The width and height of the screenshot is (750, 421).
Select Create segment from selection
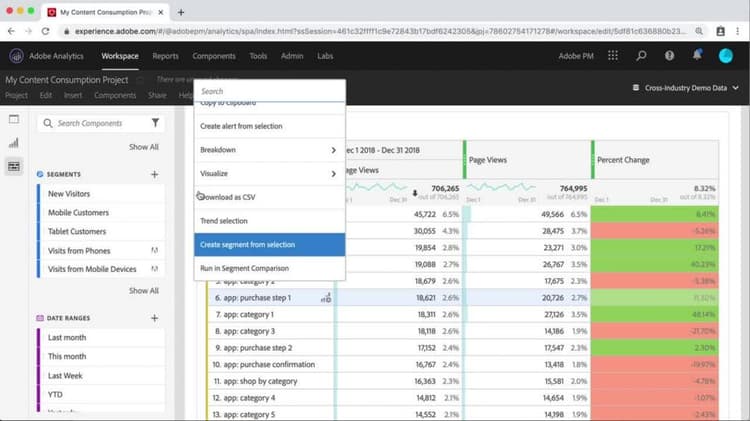point(269,244)
